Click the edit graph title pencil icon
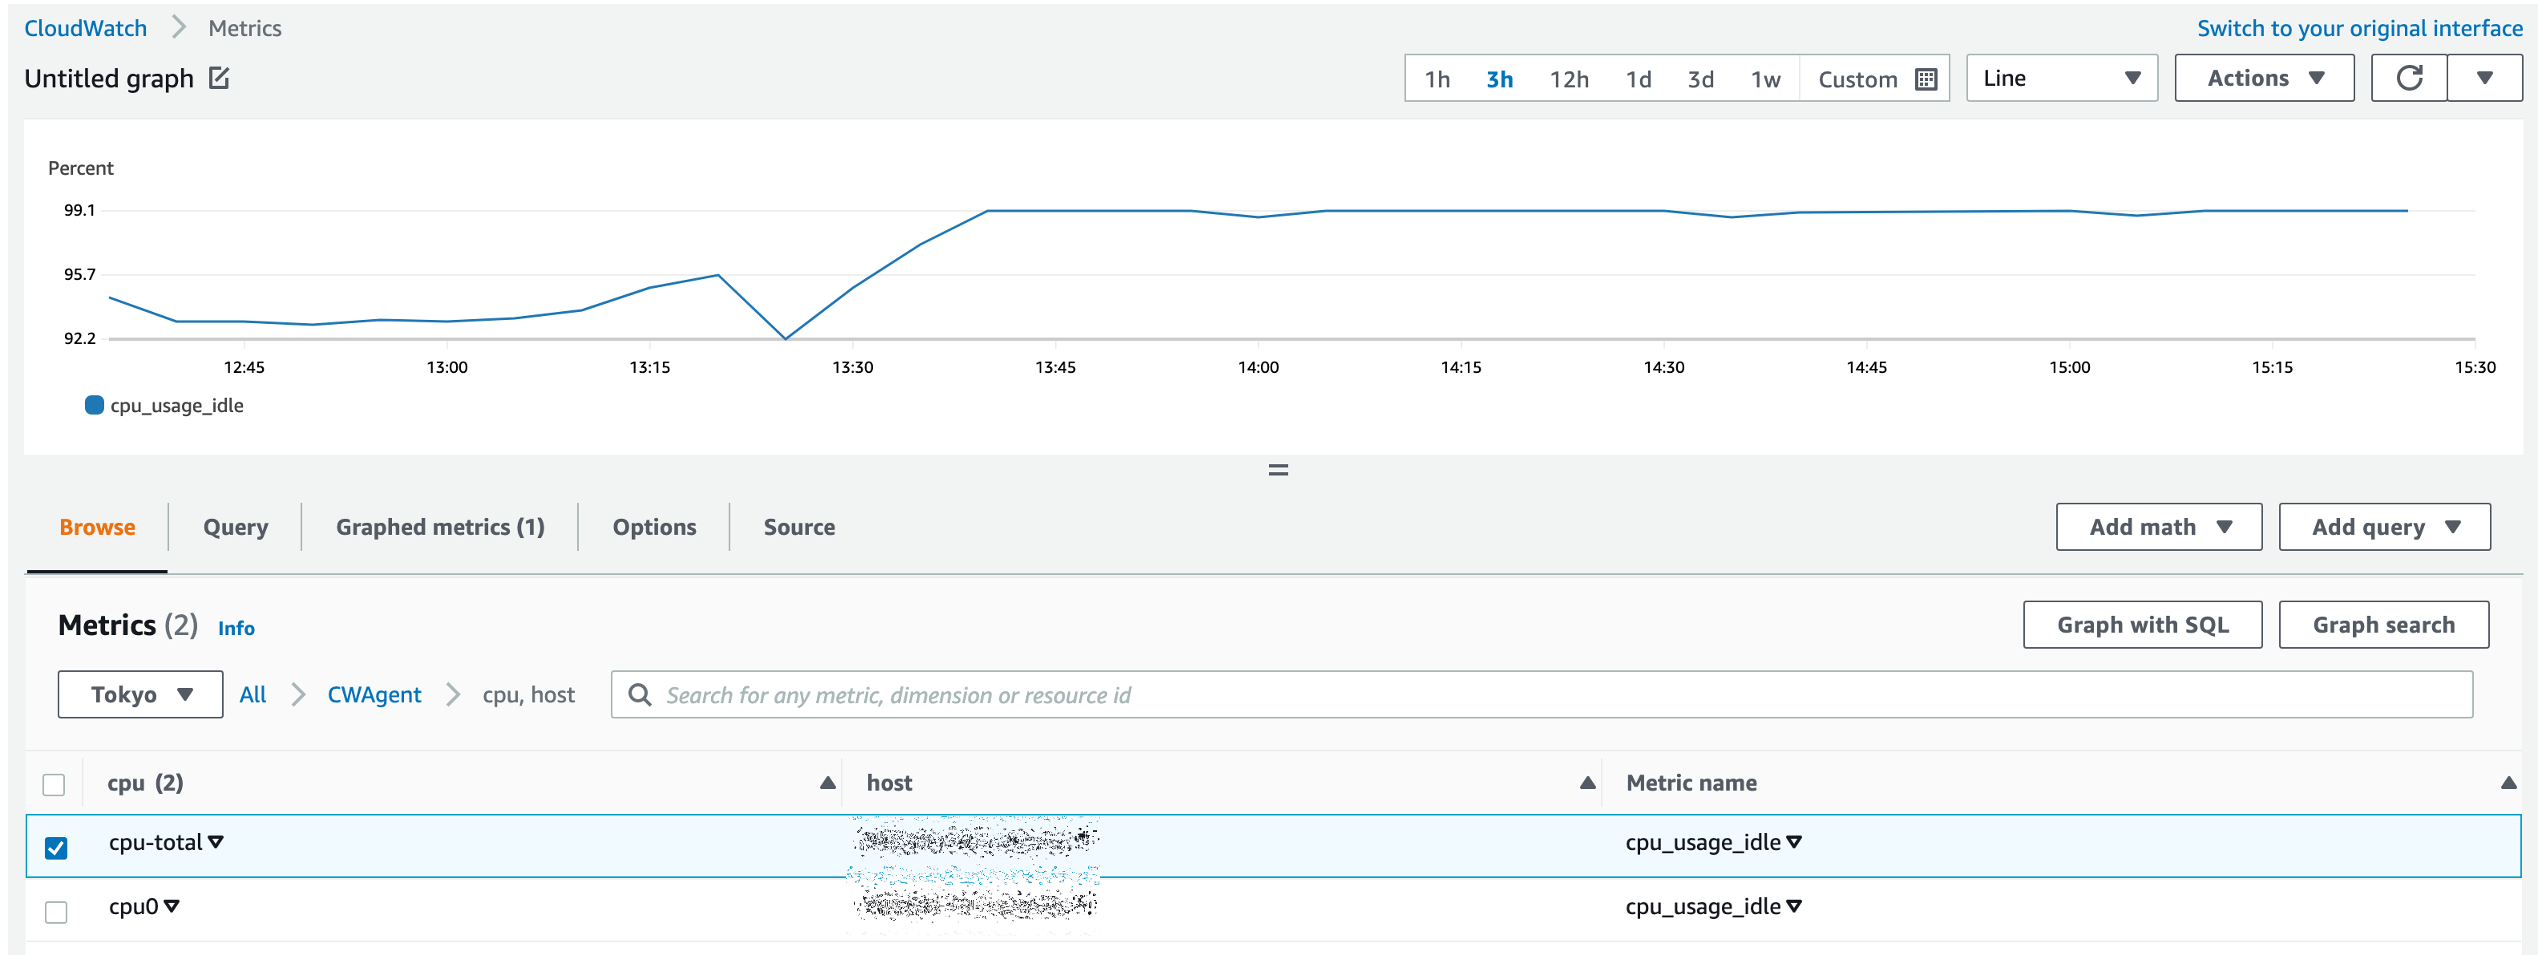This screenshot has width=2542, height=962. click(219, 78)
